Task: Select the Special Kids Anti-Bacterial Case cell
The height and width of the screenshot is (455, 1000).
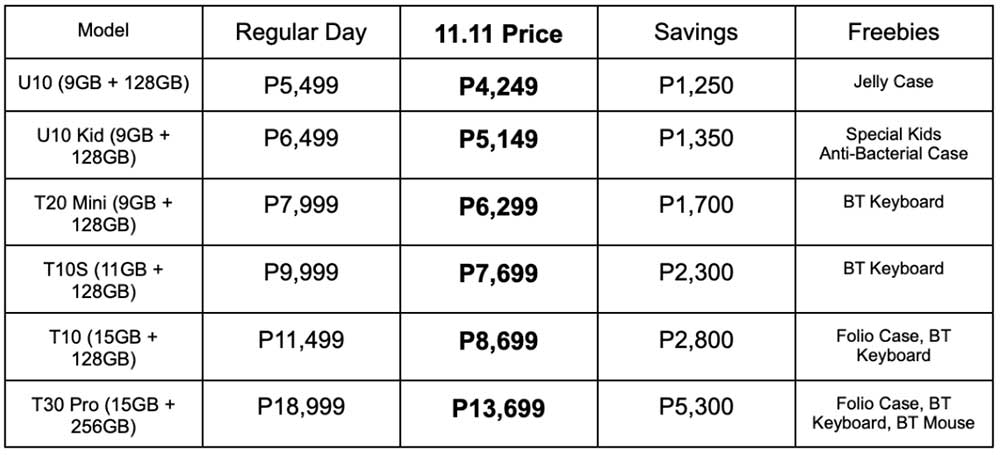Action: [x=893, y=145]
